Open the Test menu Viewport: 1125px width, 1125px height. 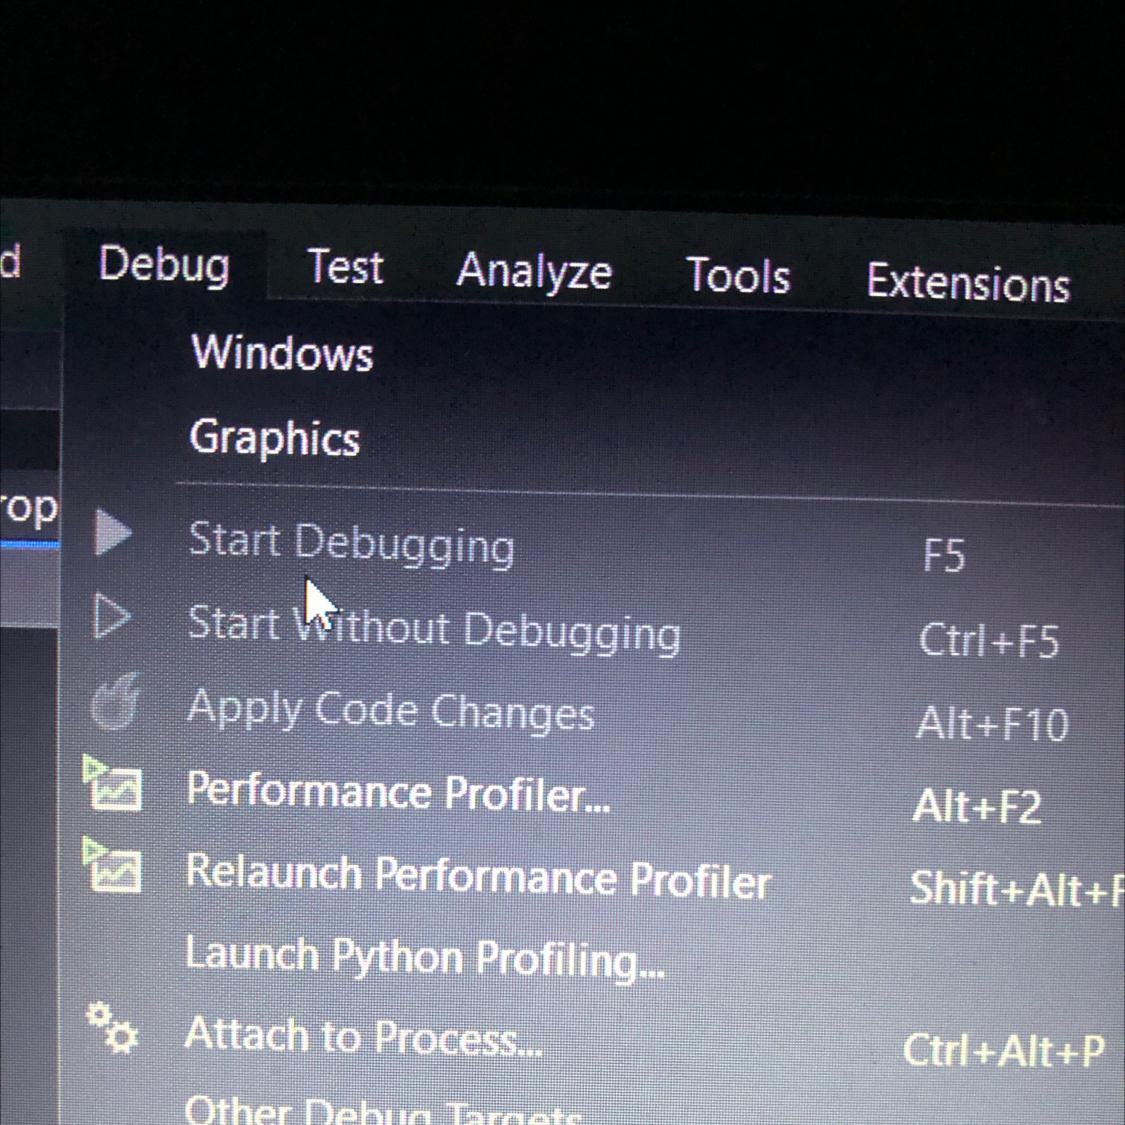(x=345, y=268)
